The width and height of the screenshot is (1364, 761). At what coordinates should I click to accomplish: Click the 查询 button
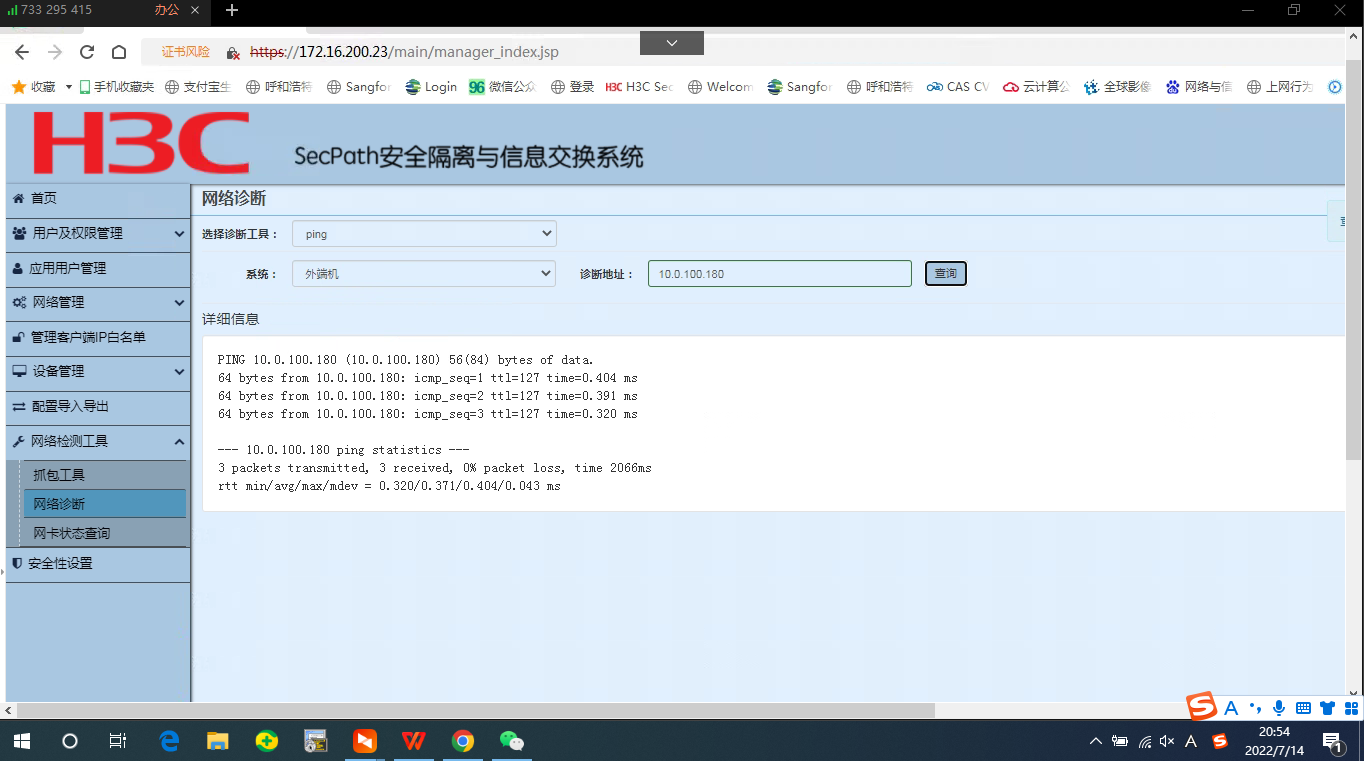point(945,273)
